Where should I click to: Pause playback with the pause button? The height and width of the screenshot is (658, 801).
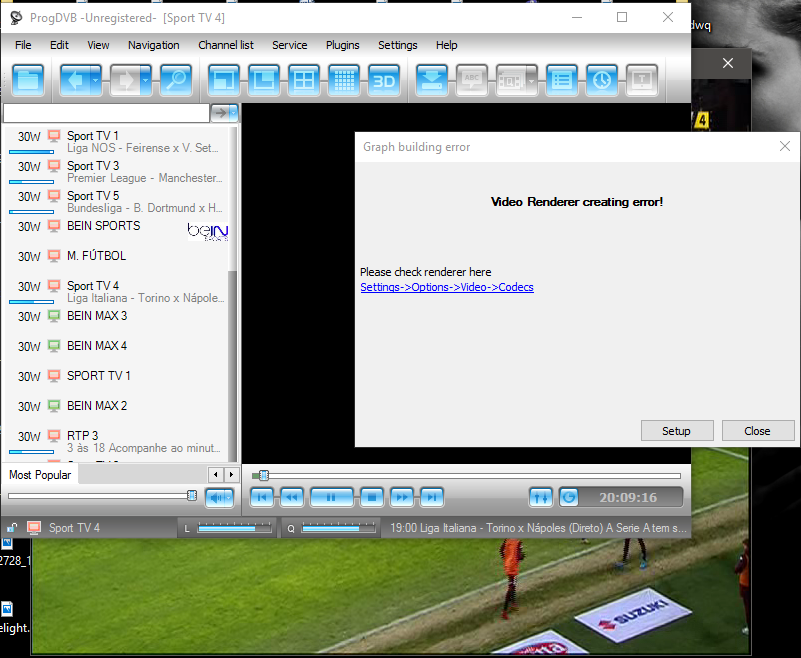(x=332, y=497)
